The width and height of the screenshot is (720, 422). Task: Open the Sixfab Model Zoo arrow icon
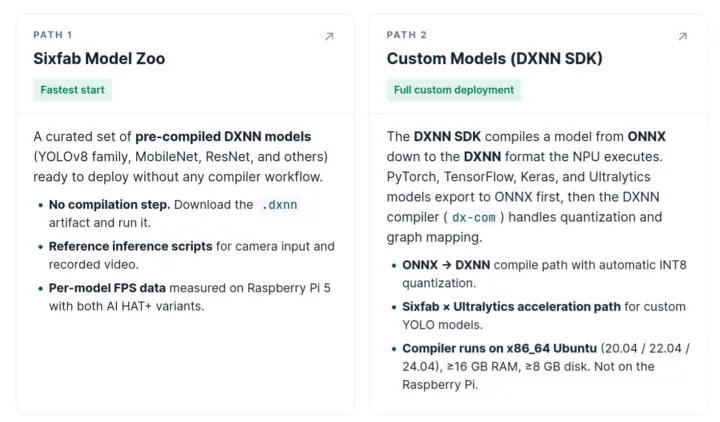point(329,36)
